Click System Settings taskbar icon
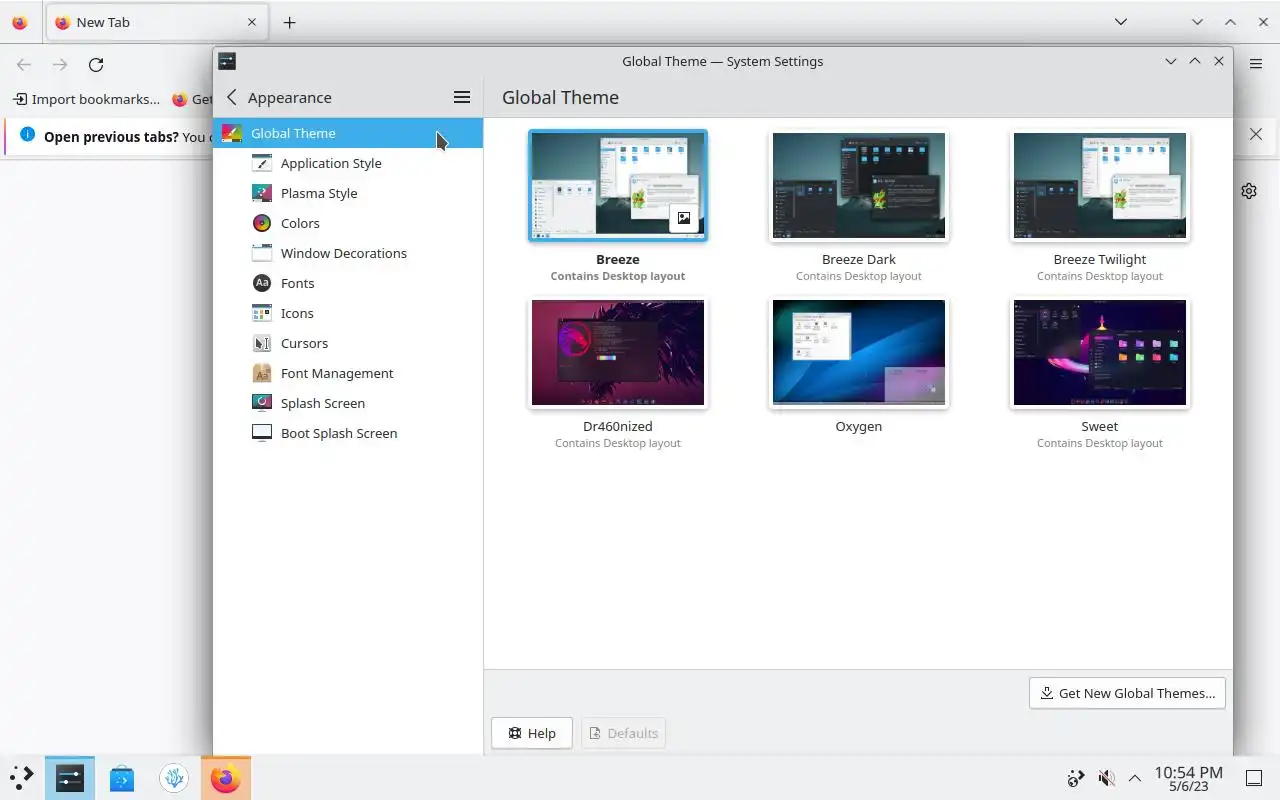Image resolution: width=1280 pixels, height=800 pixels. coord(70,777)
